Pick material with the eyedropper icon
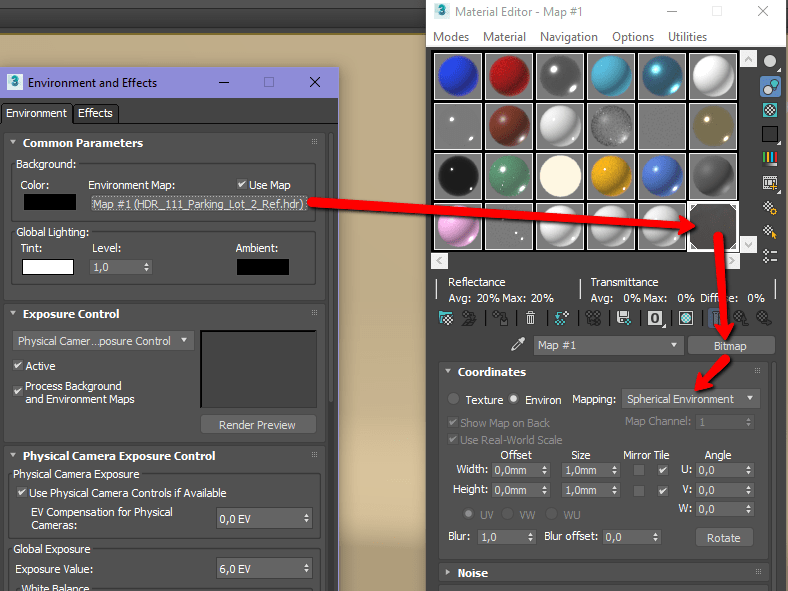 517,345
